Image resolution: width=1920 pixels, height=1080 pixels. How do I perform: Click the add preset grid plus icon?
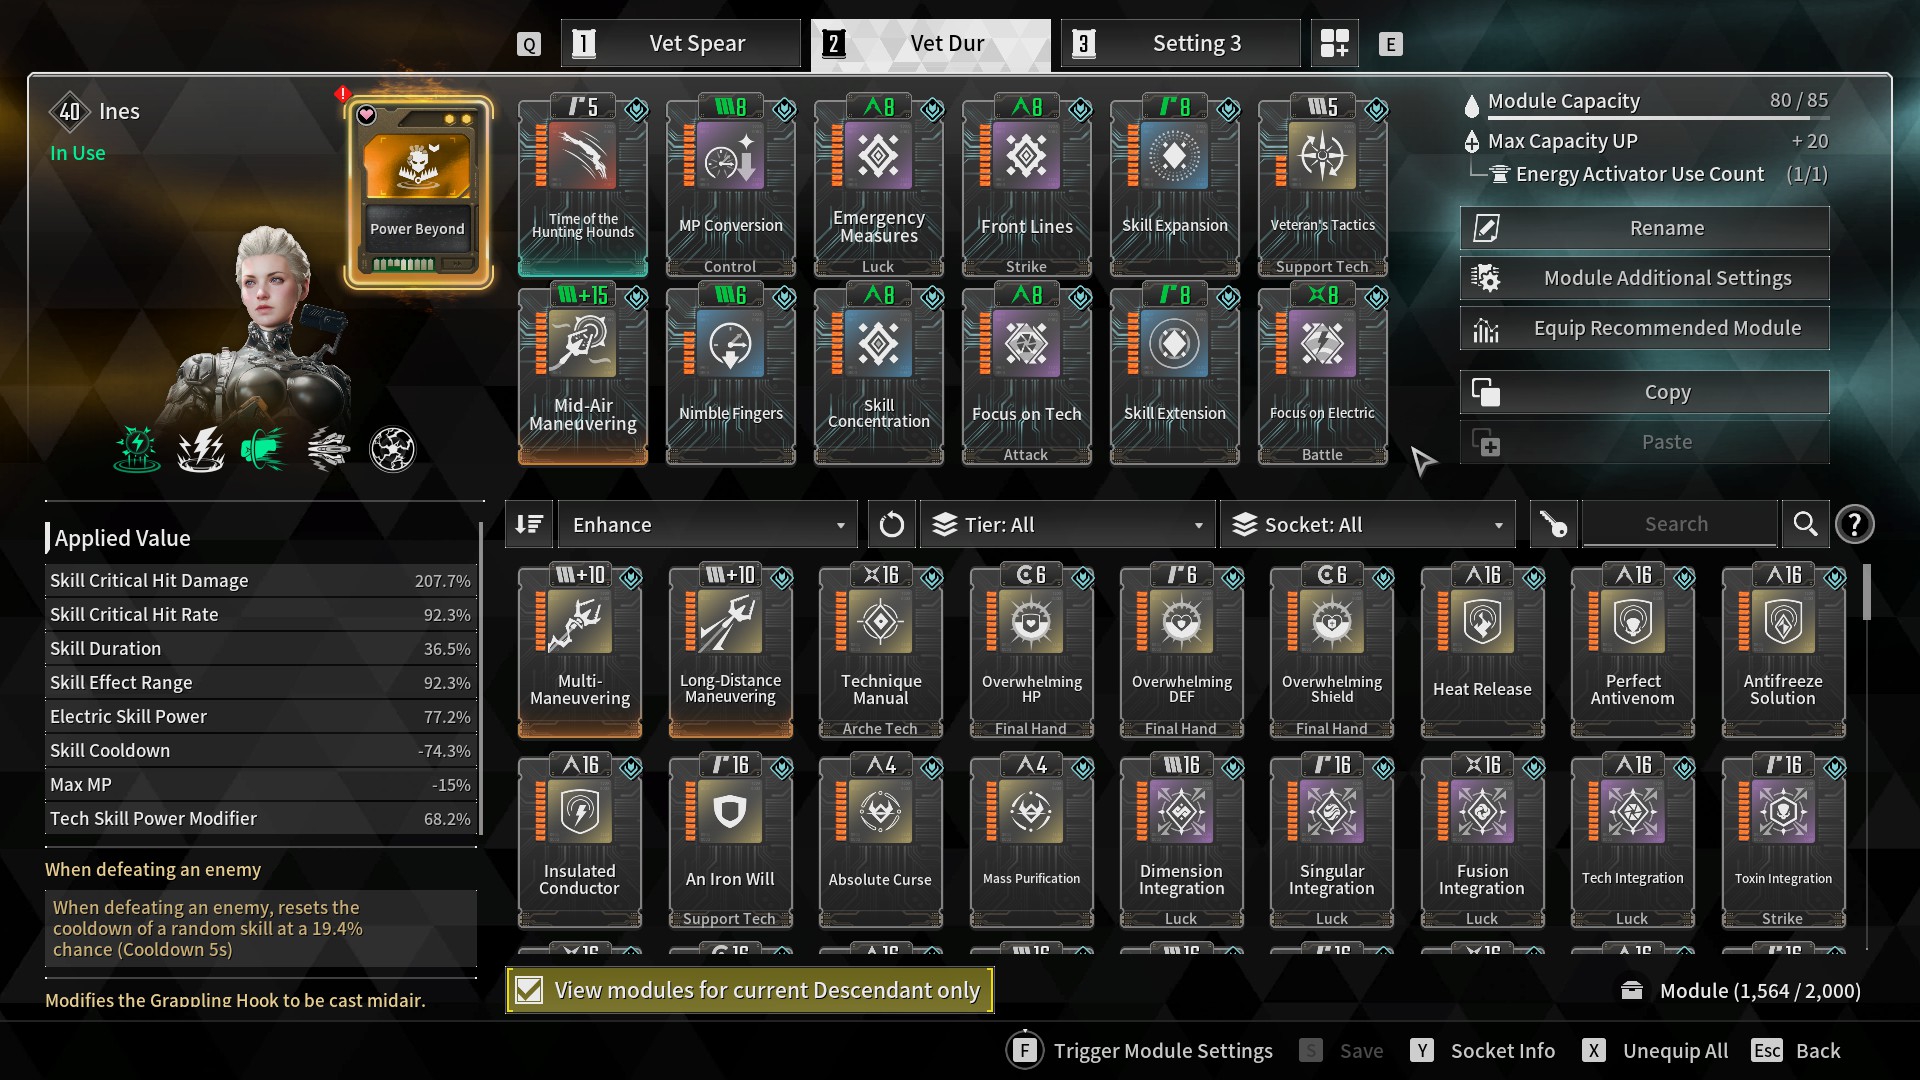pos(1334,43)
